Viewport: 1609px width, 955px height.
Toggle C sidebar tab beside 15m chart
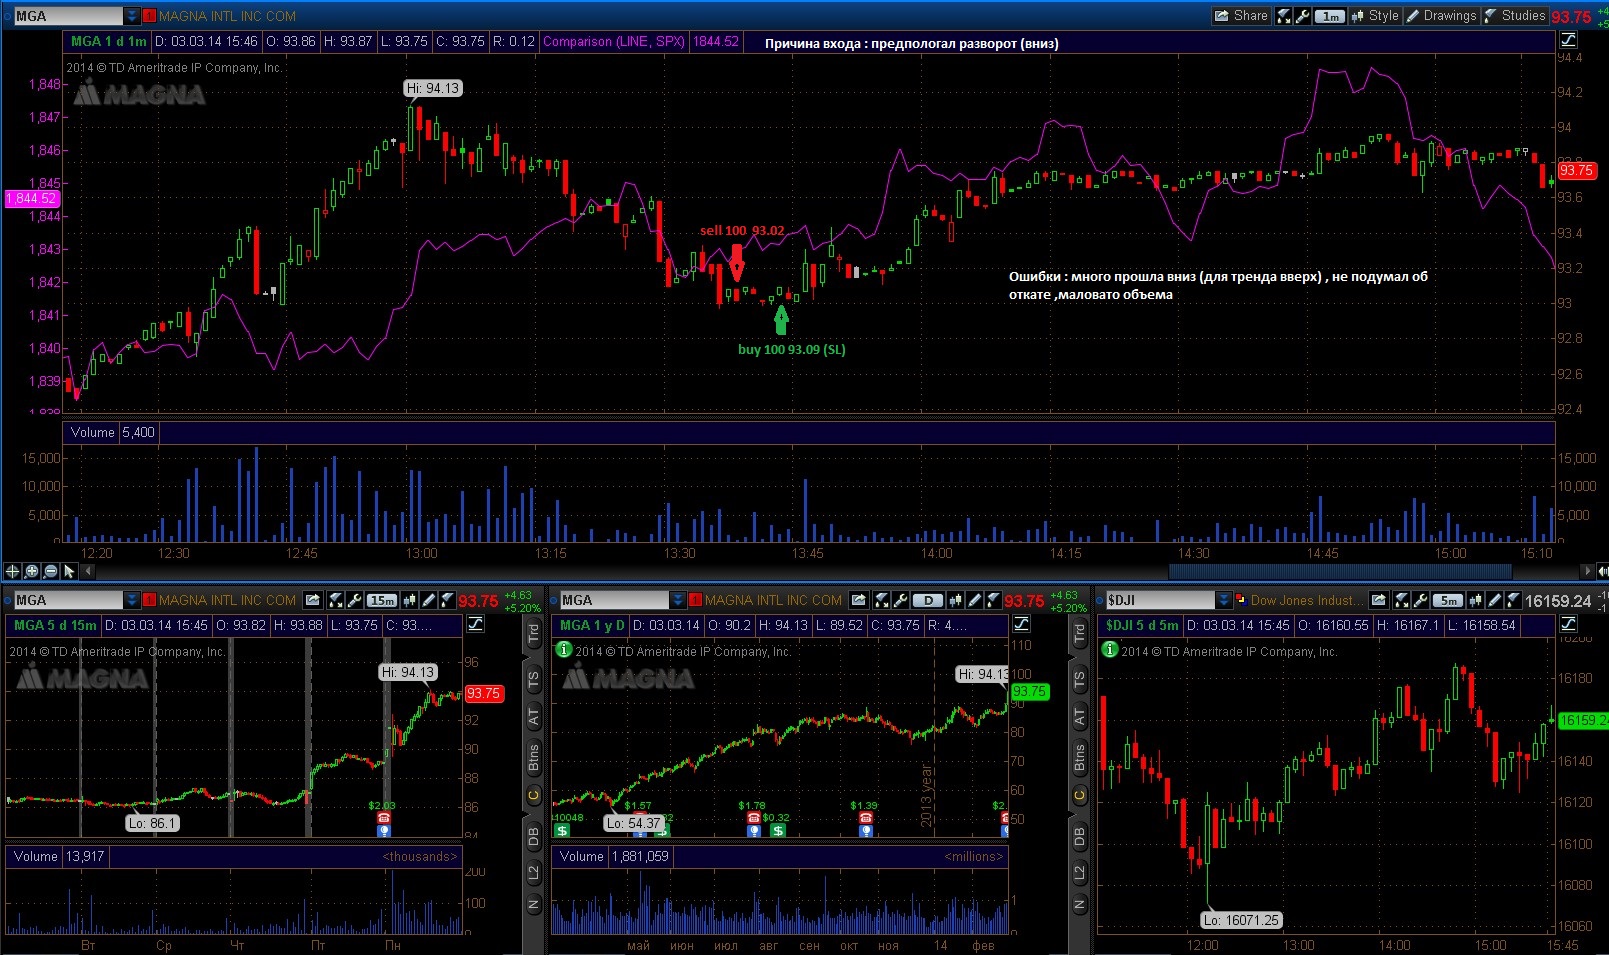[x=533, y=796]
